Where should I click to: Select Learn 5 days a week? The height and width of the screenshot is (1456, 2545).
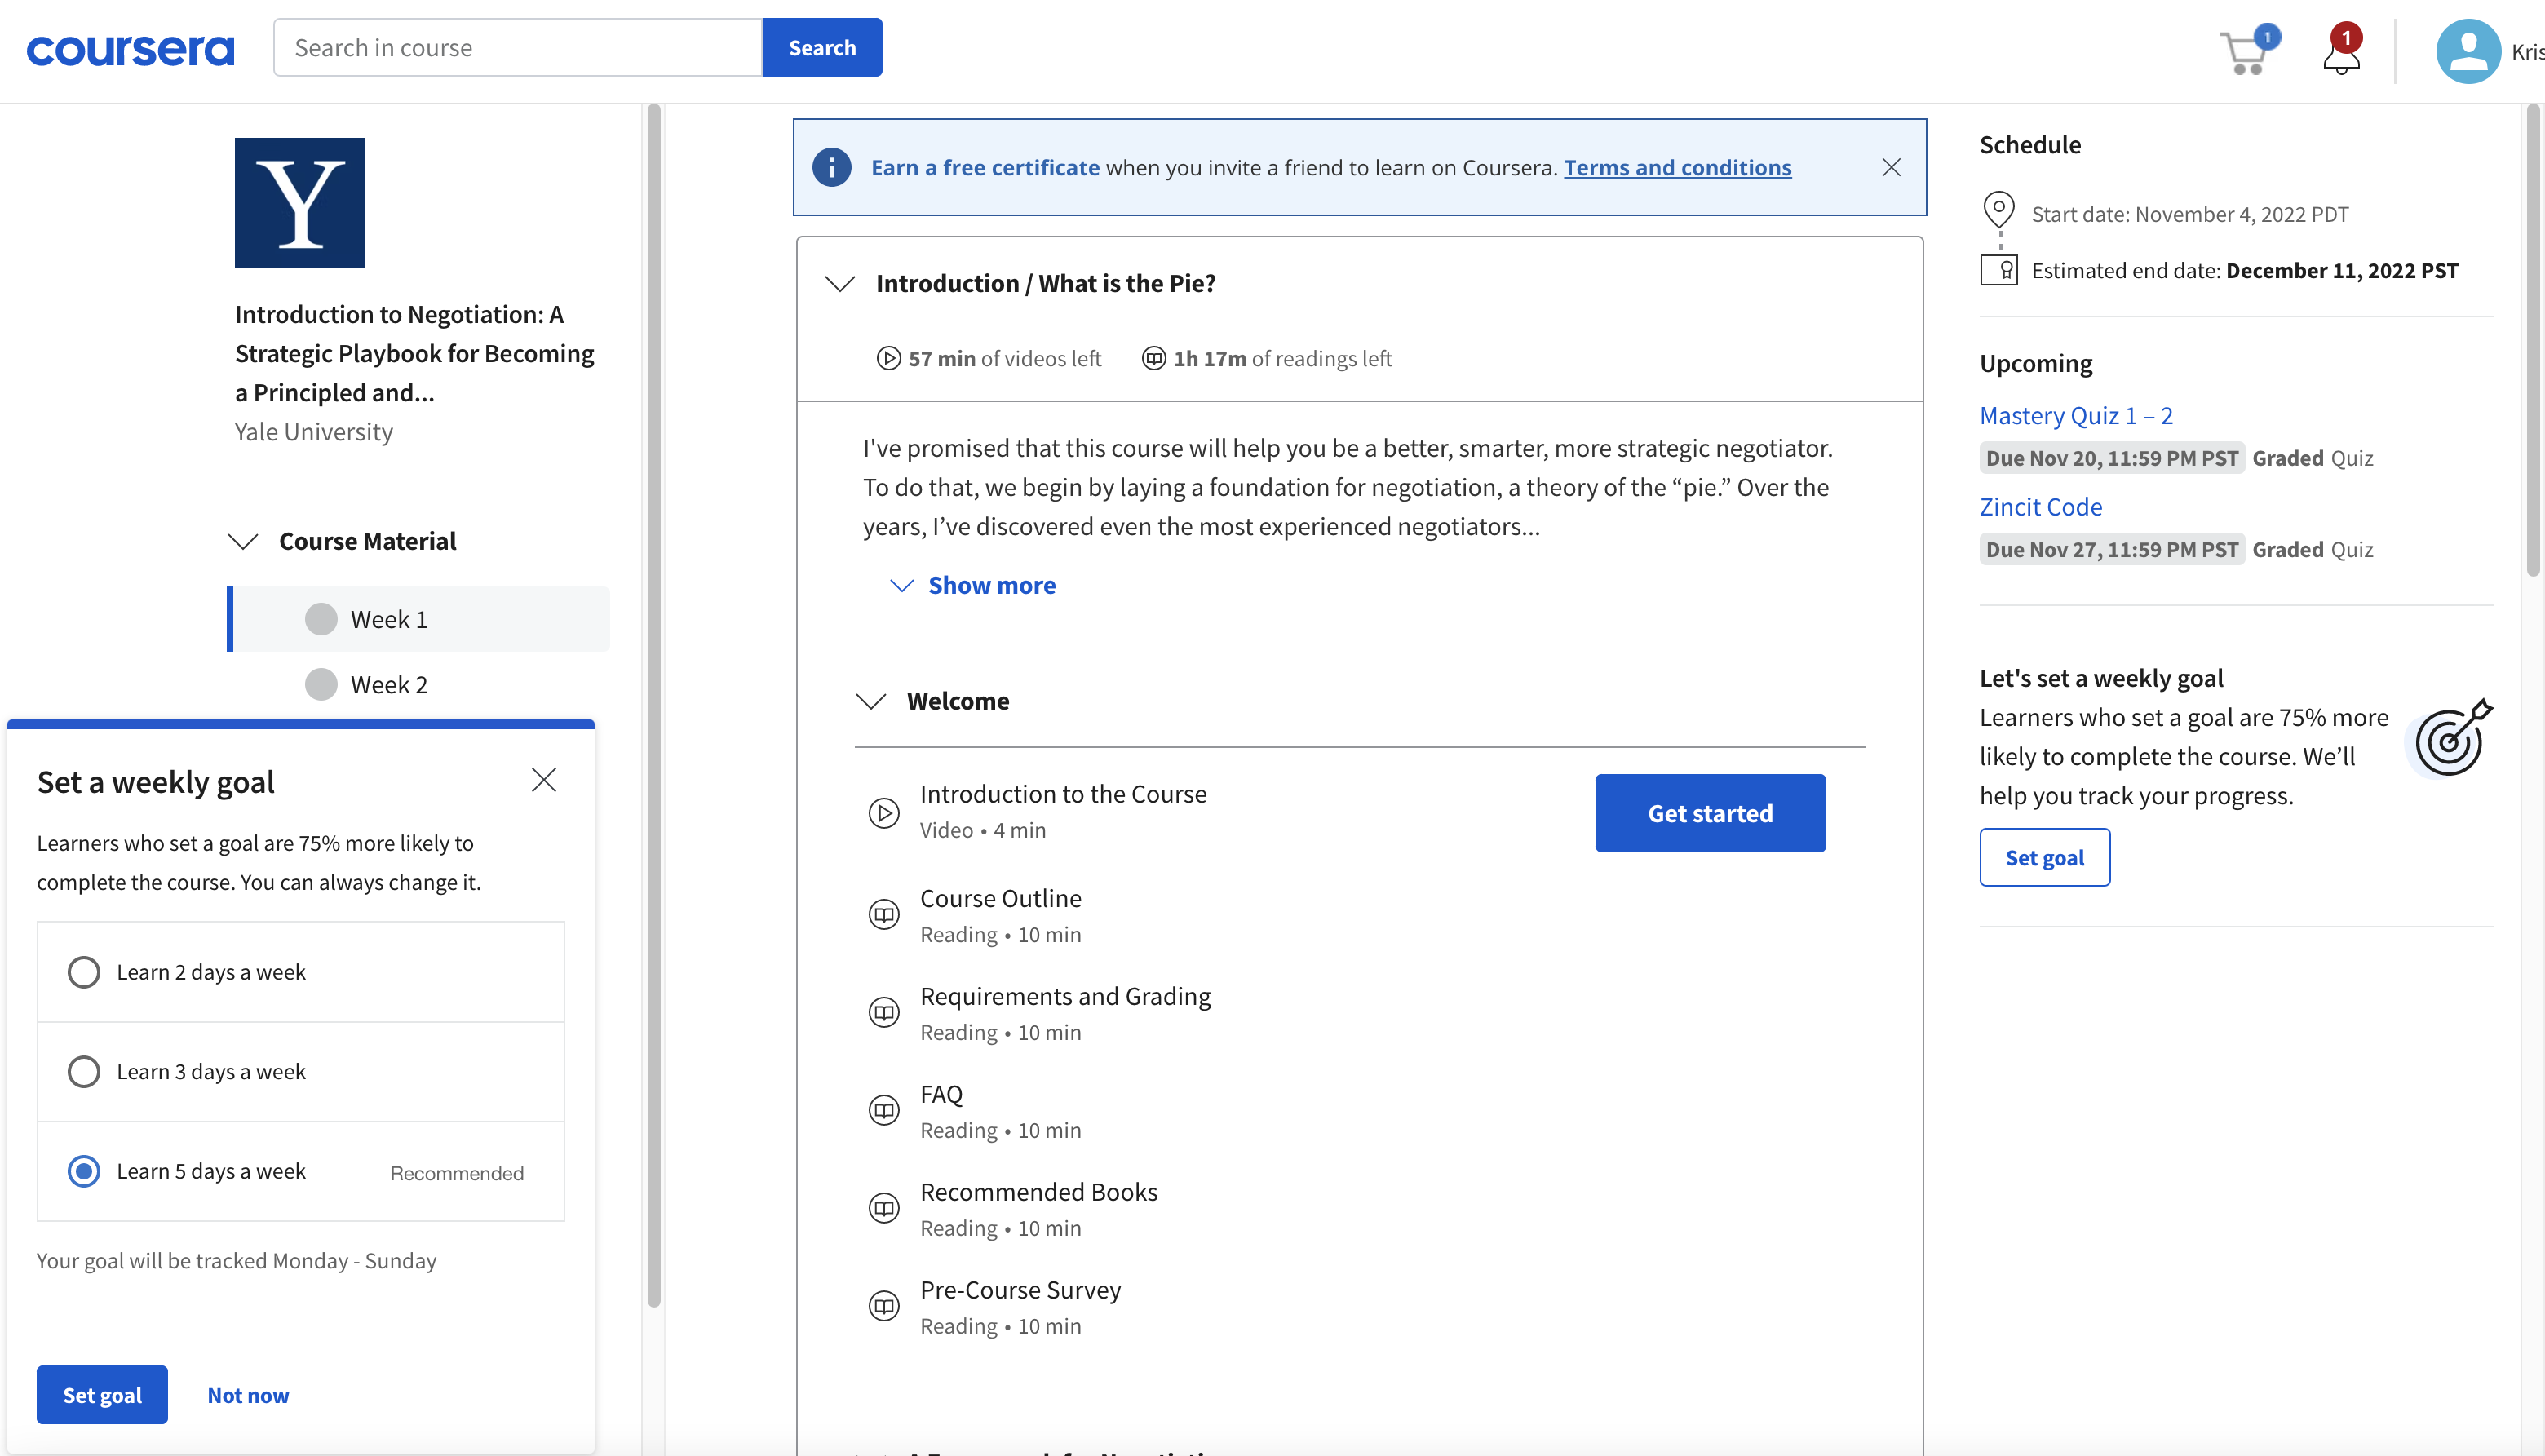[x=84, y=1171]
